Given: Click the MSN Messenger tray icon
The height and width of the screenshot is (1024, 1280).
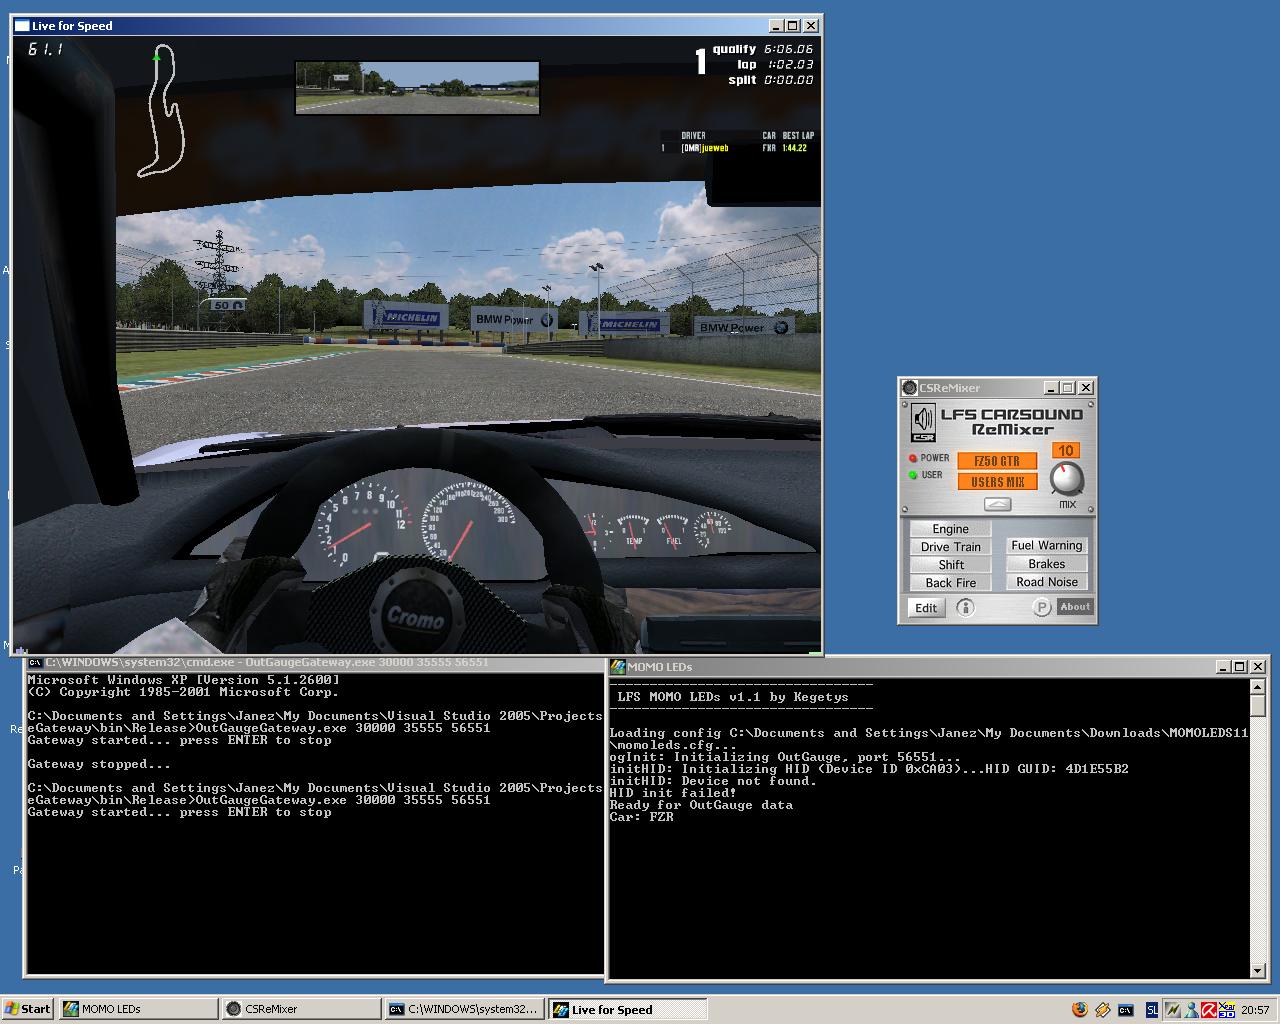Looking at the screenshot, I should (x=1190, y=1009).
